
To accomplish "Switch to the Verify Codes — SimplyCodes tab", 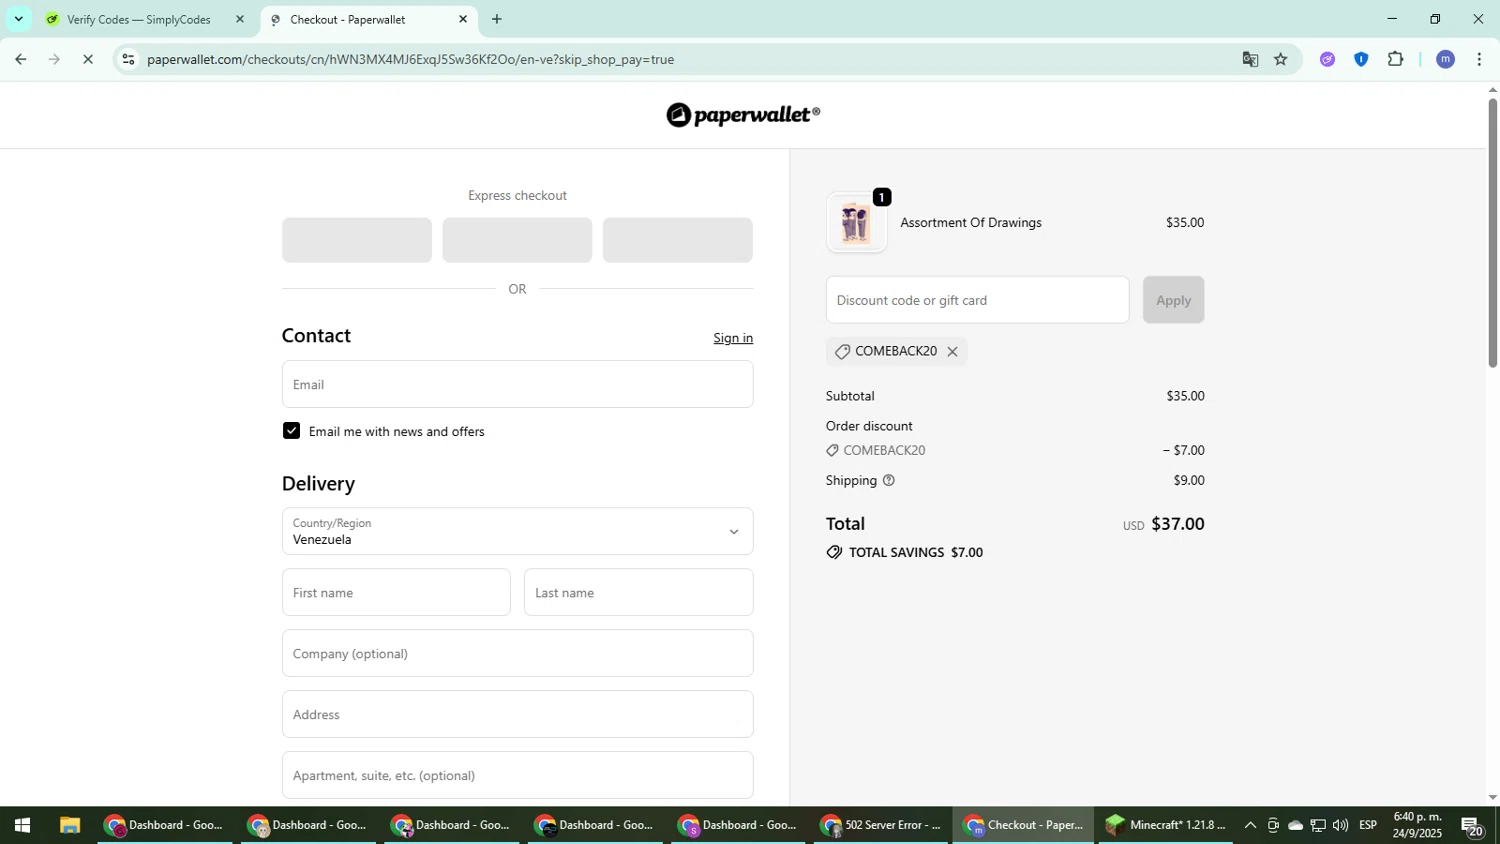I will (x=139, y=19).
